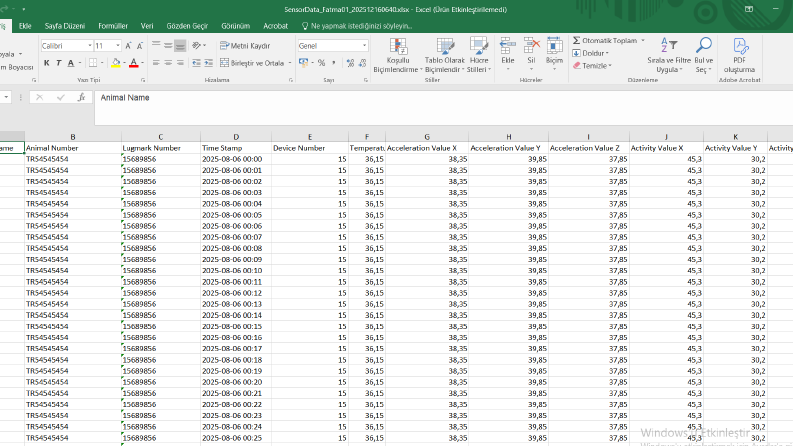The height and width of the screenshot is (446, 793).
Task: Click the align right icon
Action: [180, 63]
